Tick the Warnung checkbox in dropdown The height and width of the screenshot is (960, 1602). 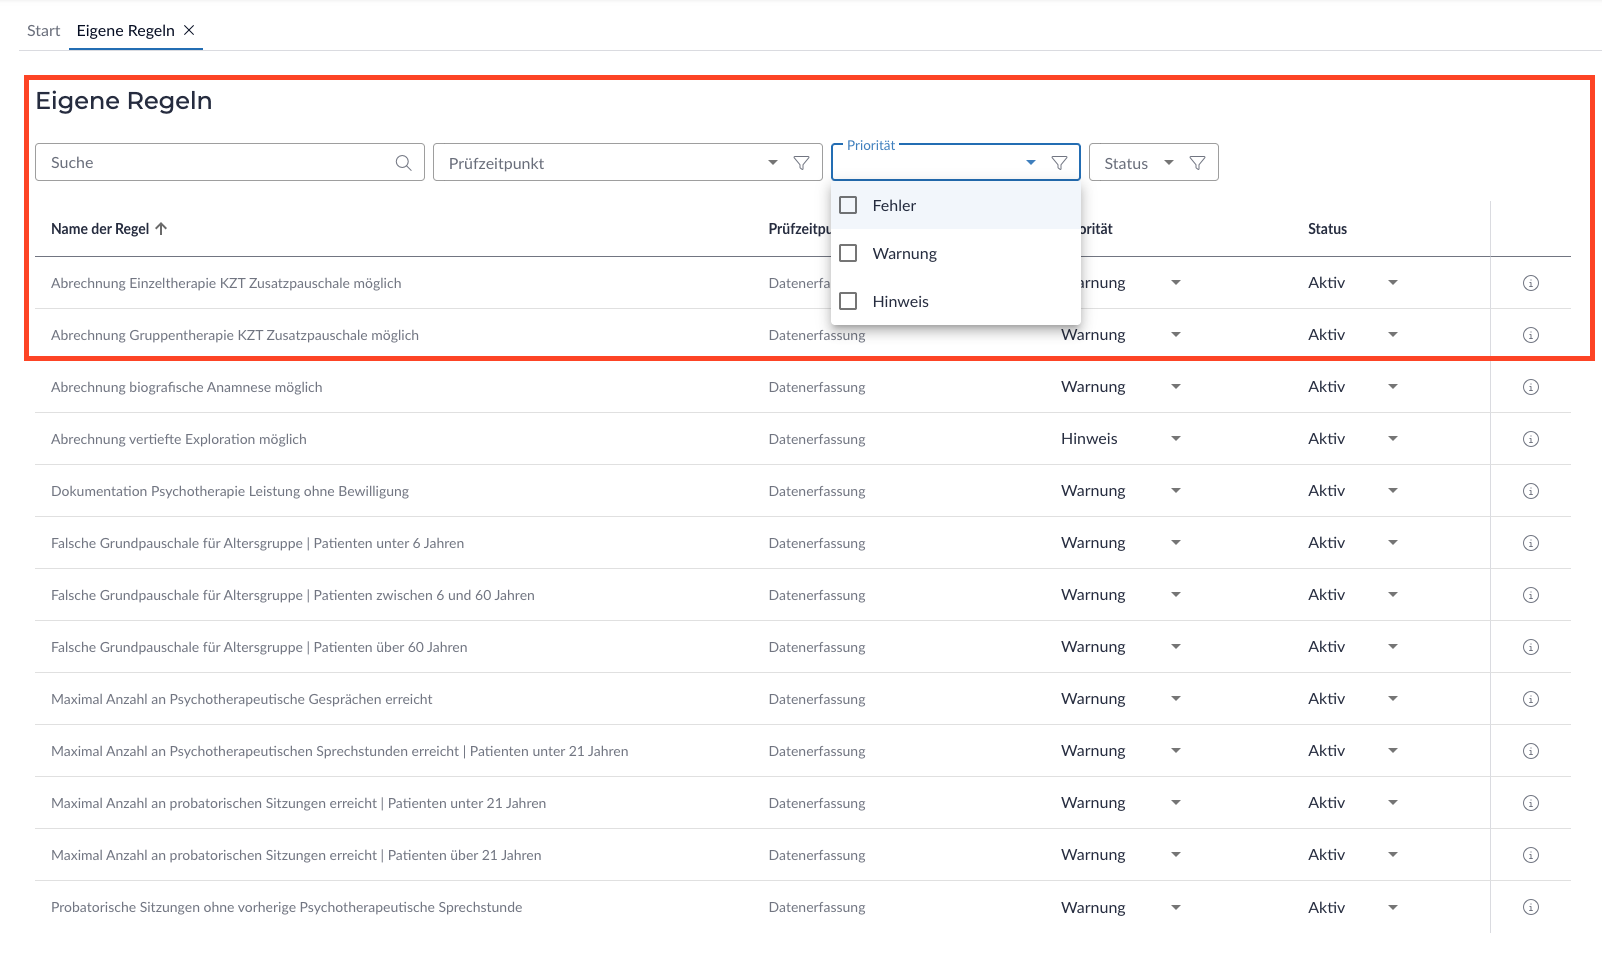[849, 253]
